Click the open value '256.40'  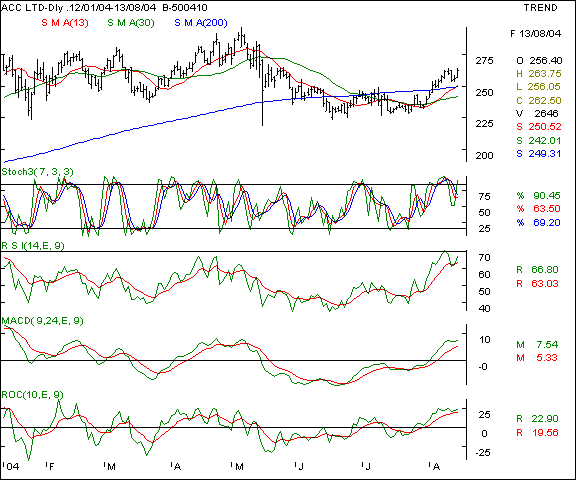[545, 60]
